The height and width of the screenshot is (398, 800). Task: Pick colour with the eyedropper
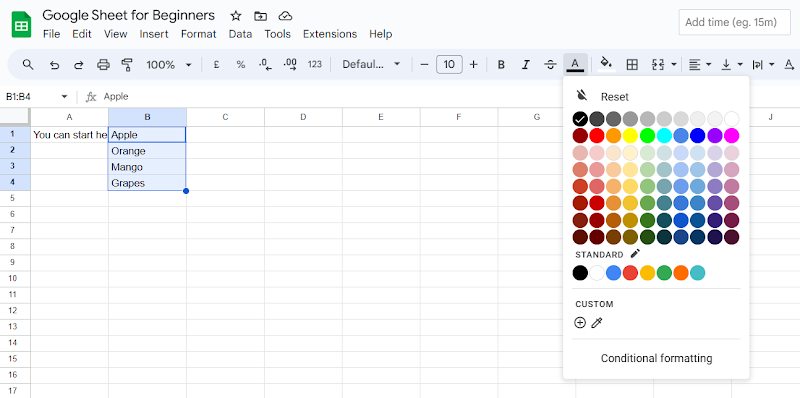(597, 322)
